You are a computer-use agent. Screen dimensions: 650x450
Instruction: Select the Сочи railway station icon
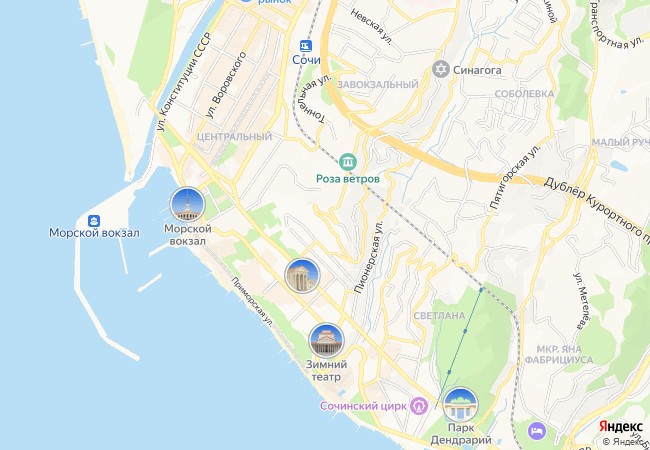(x=306, y=46)
